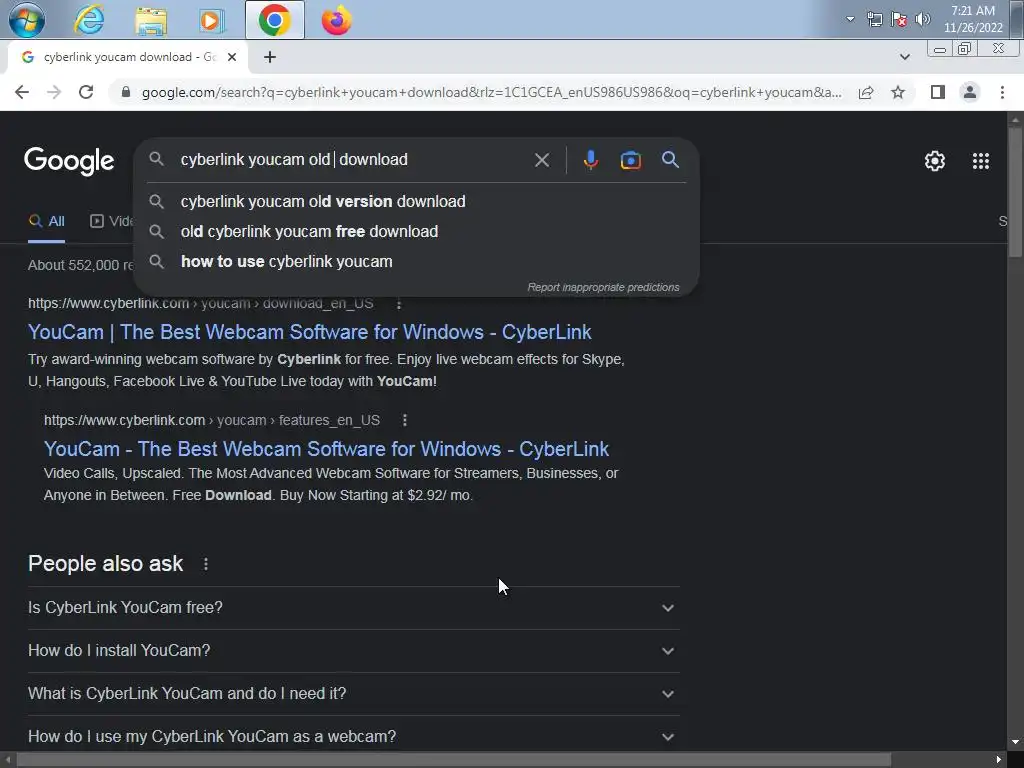Open the Chrome profile avatar menu
The height and width of the screenshot is (768, 1024).
click(x=970, y=93)
